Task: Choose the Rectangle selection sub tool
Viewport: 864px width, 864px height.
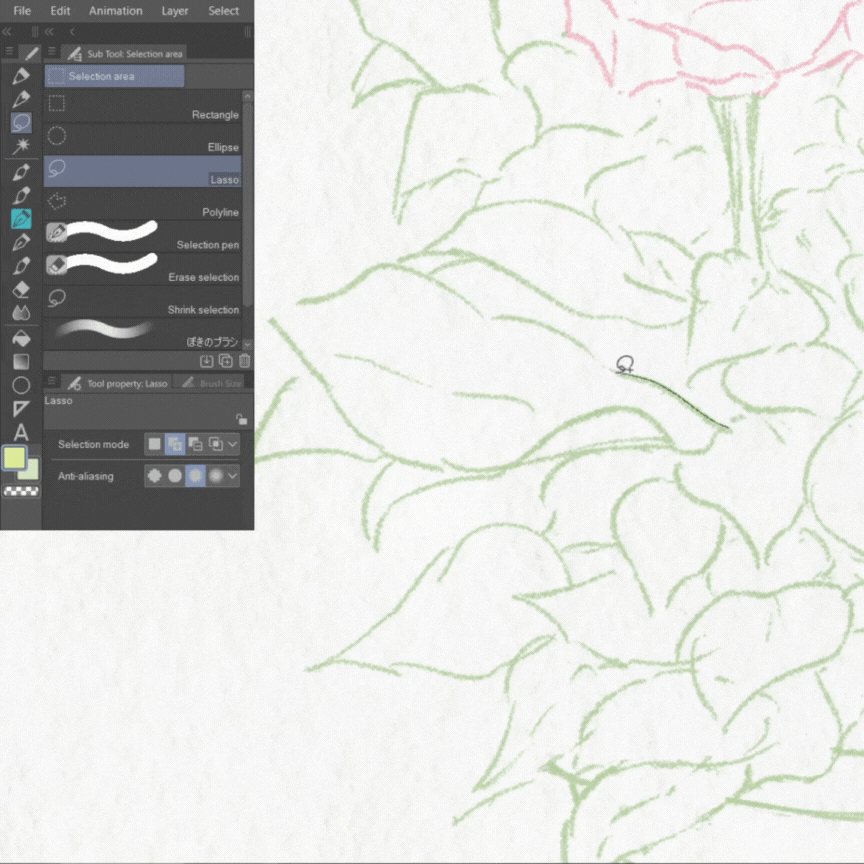Action: 142,106
